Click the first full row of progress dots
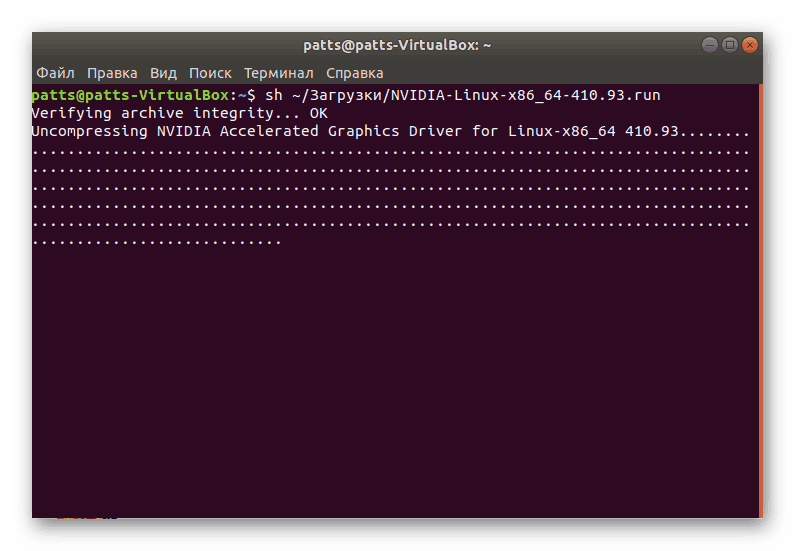Image resolution: width=795 pixels, height=551 pixels. click(390, 151)
